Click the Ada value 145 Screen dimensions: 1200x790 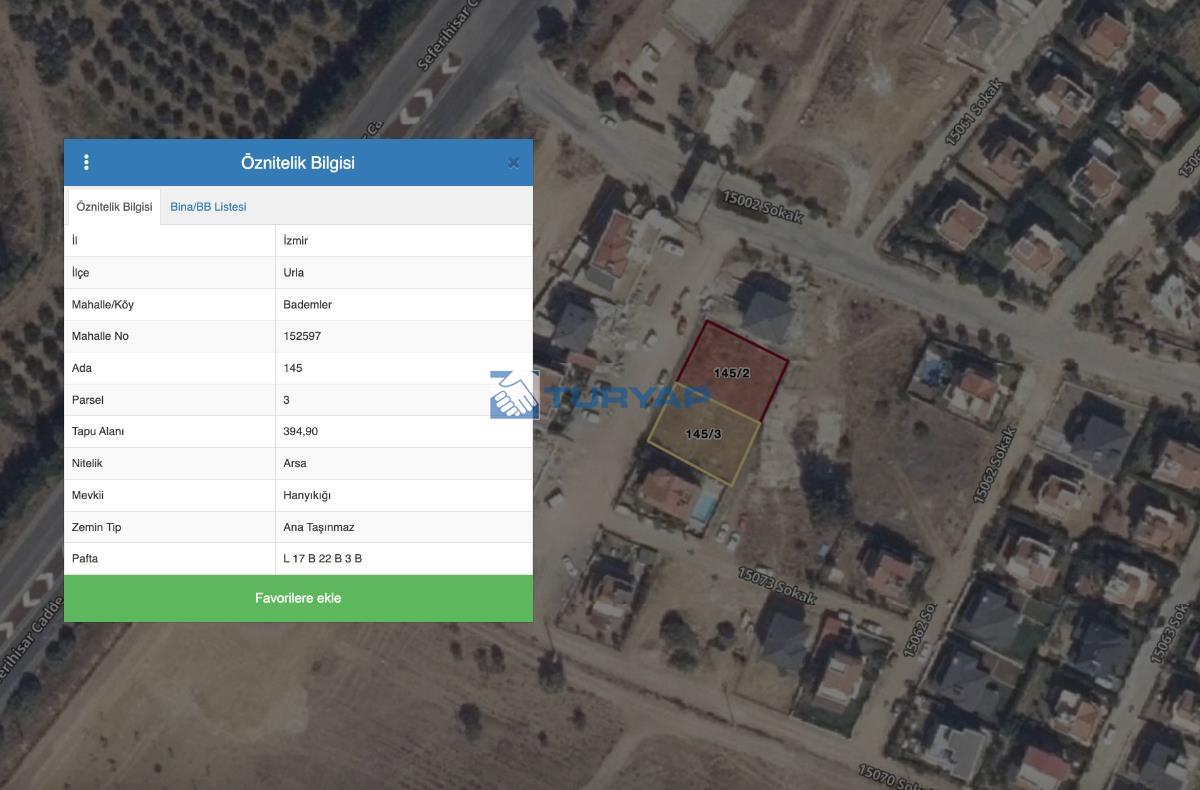click(293, 368)
